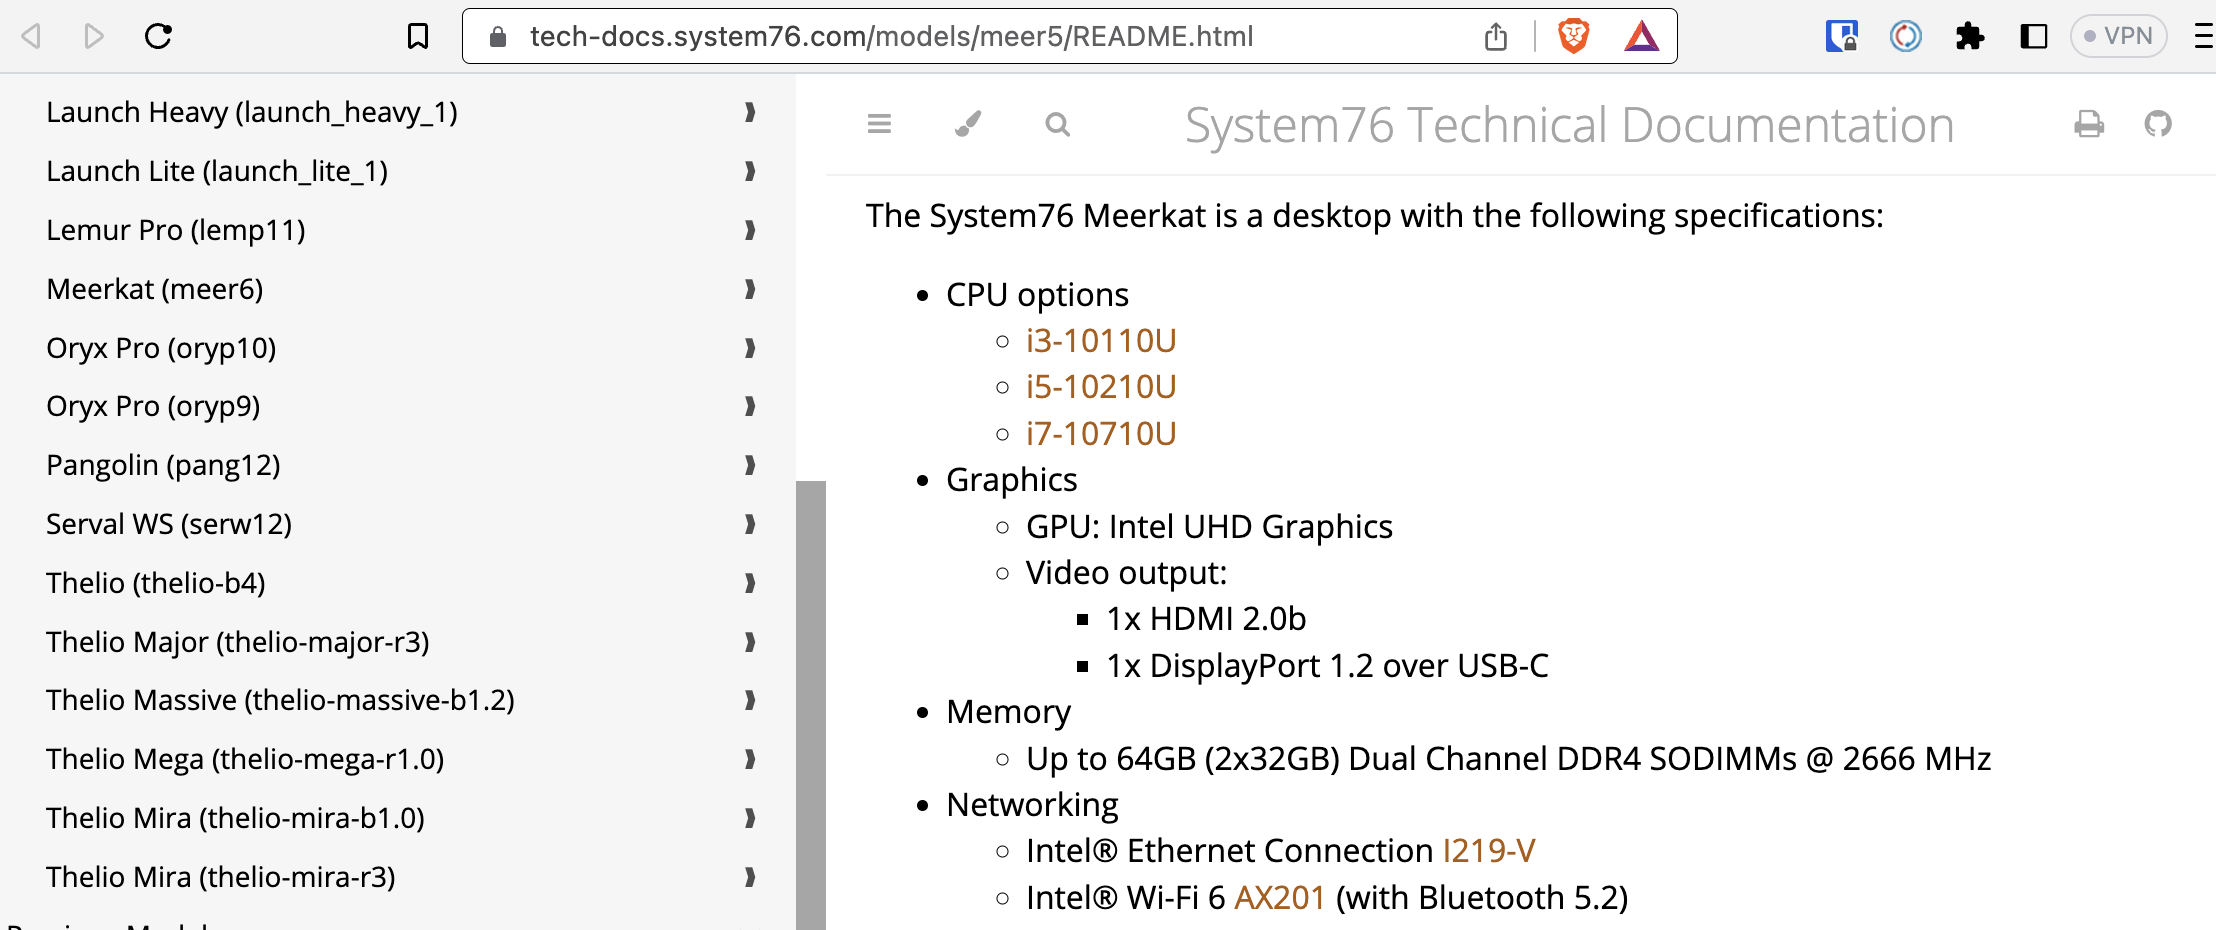Expand the Oryx Pro (oryp10) arrow
This screenshot has width=2216, height=930.
750,348
